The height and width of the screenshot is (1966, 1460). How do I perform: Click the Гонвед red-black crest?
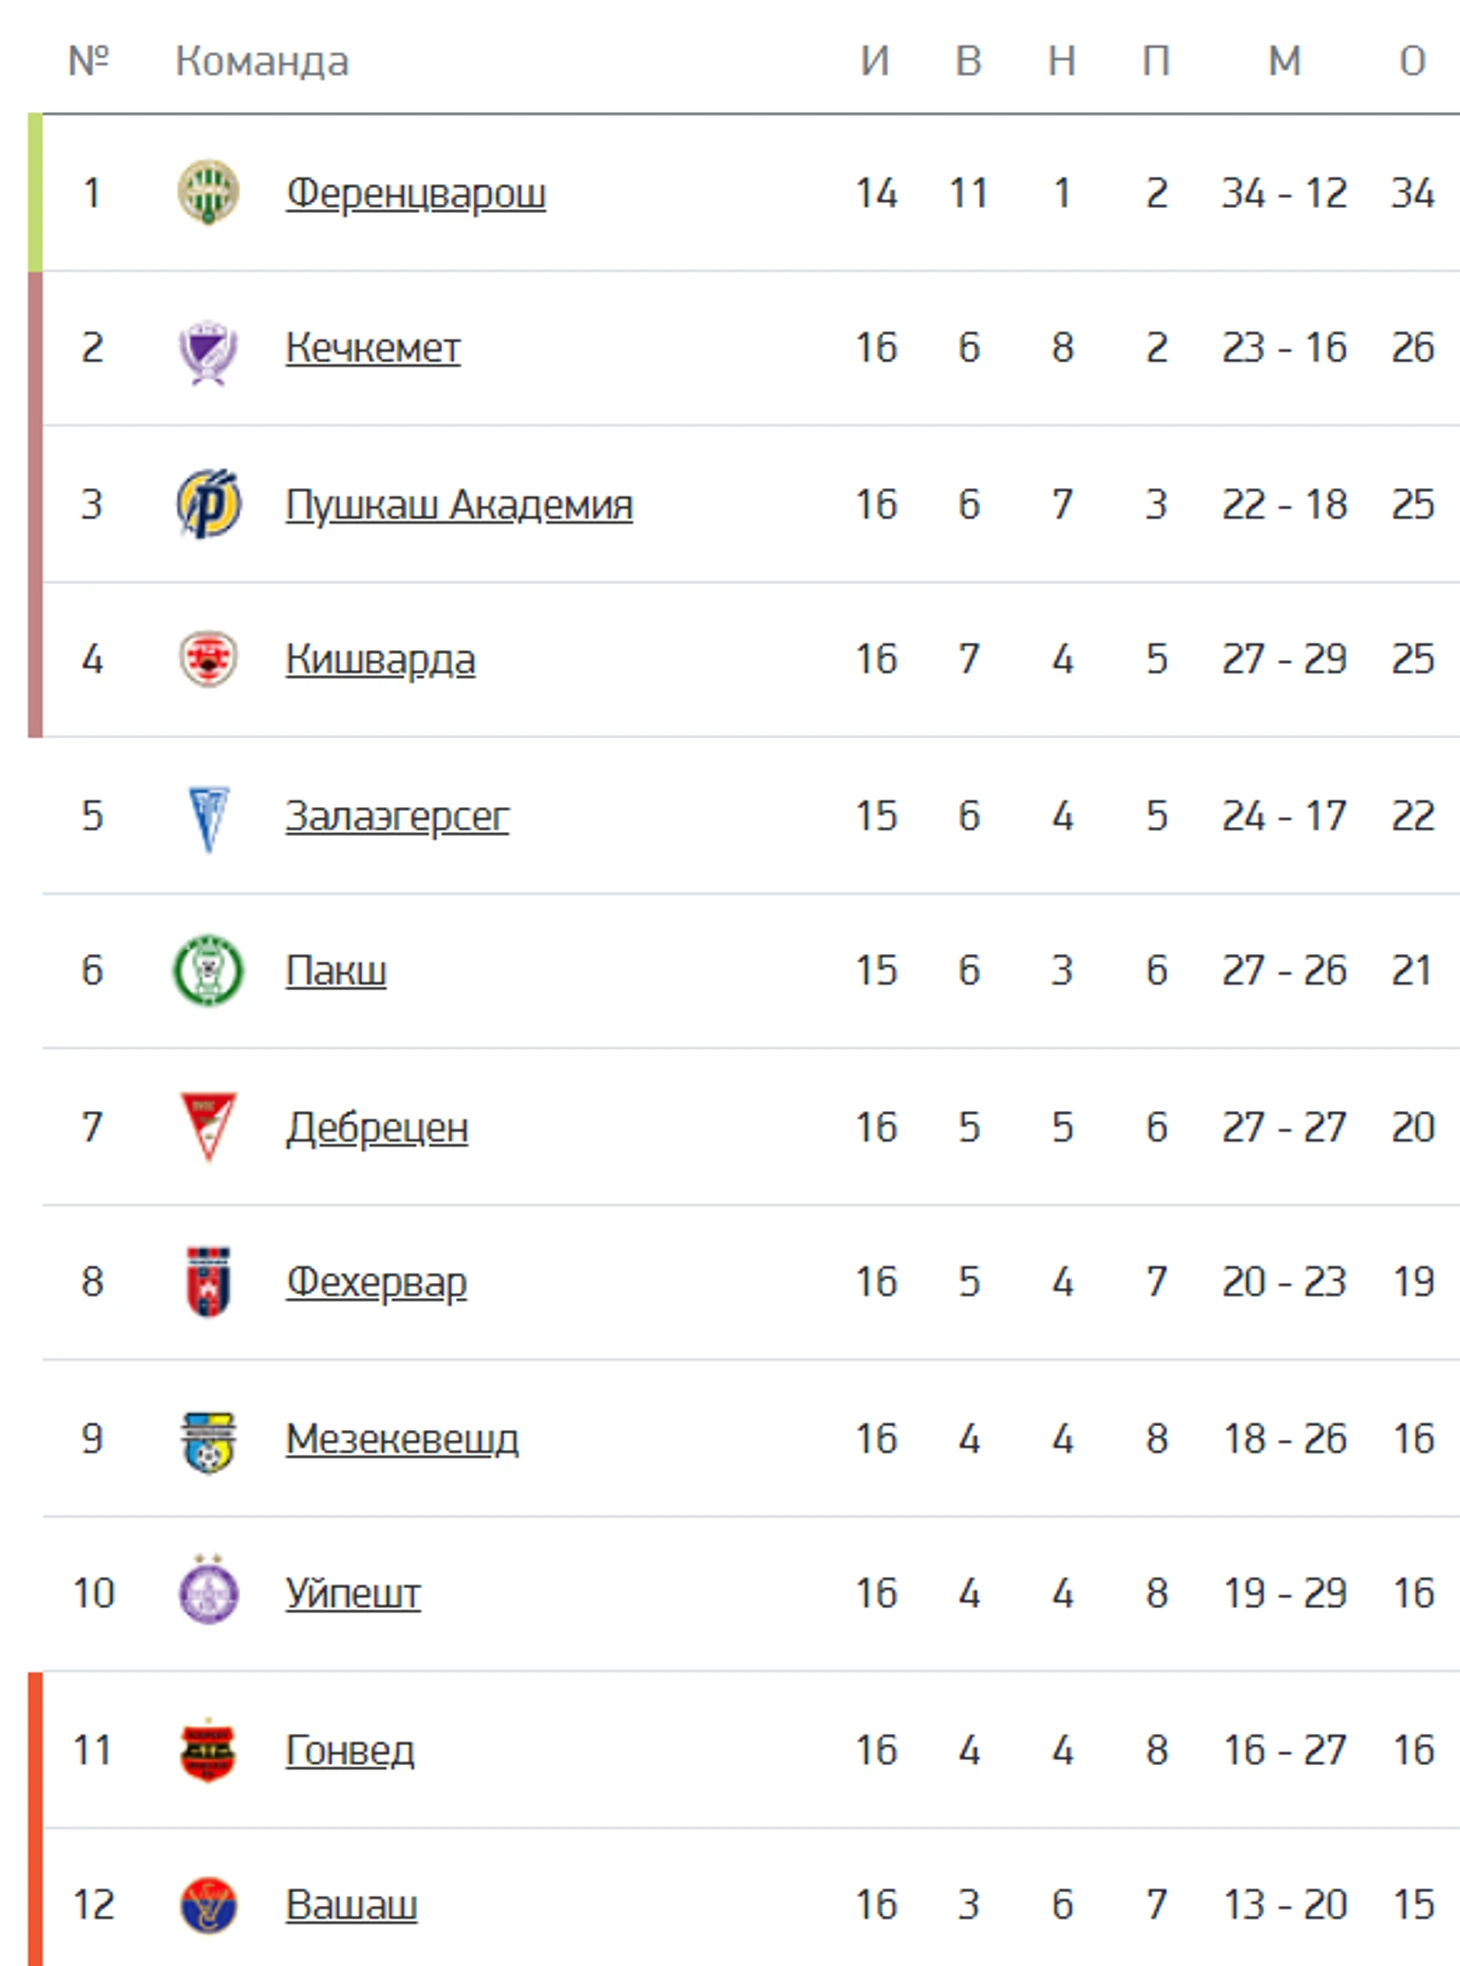tap(208, 1751)
